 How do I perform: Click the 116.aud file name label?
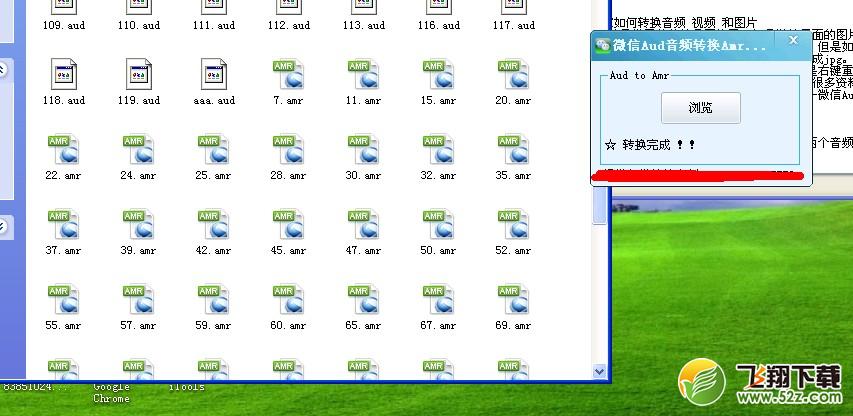tap(438, 25)
